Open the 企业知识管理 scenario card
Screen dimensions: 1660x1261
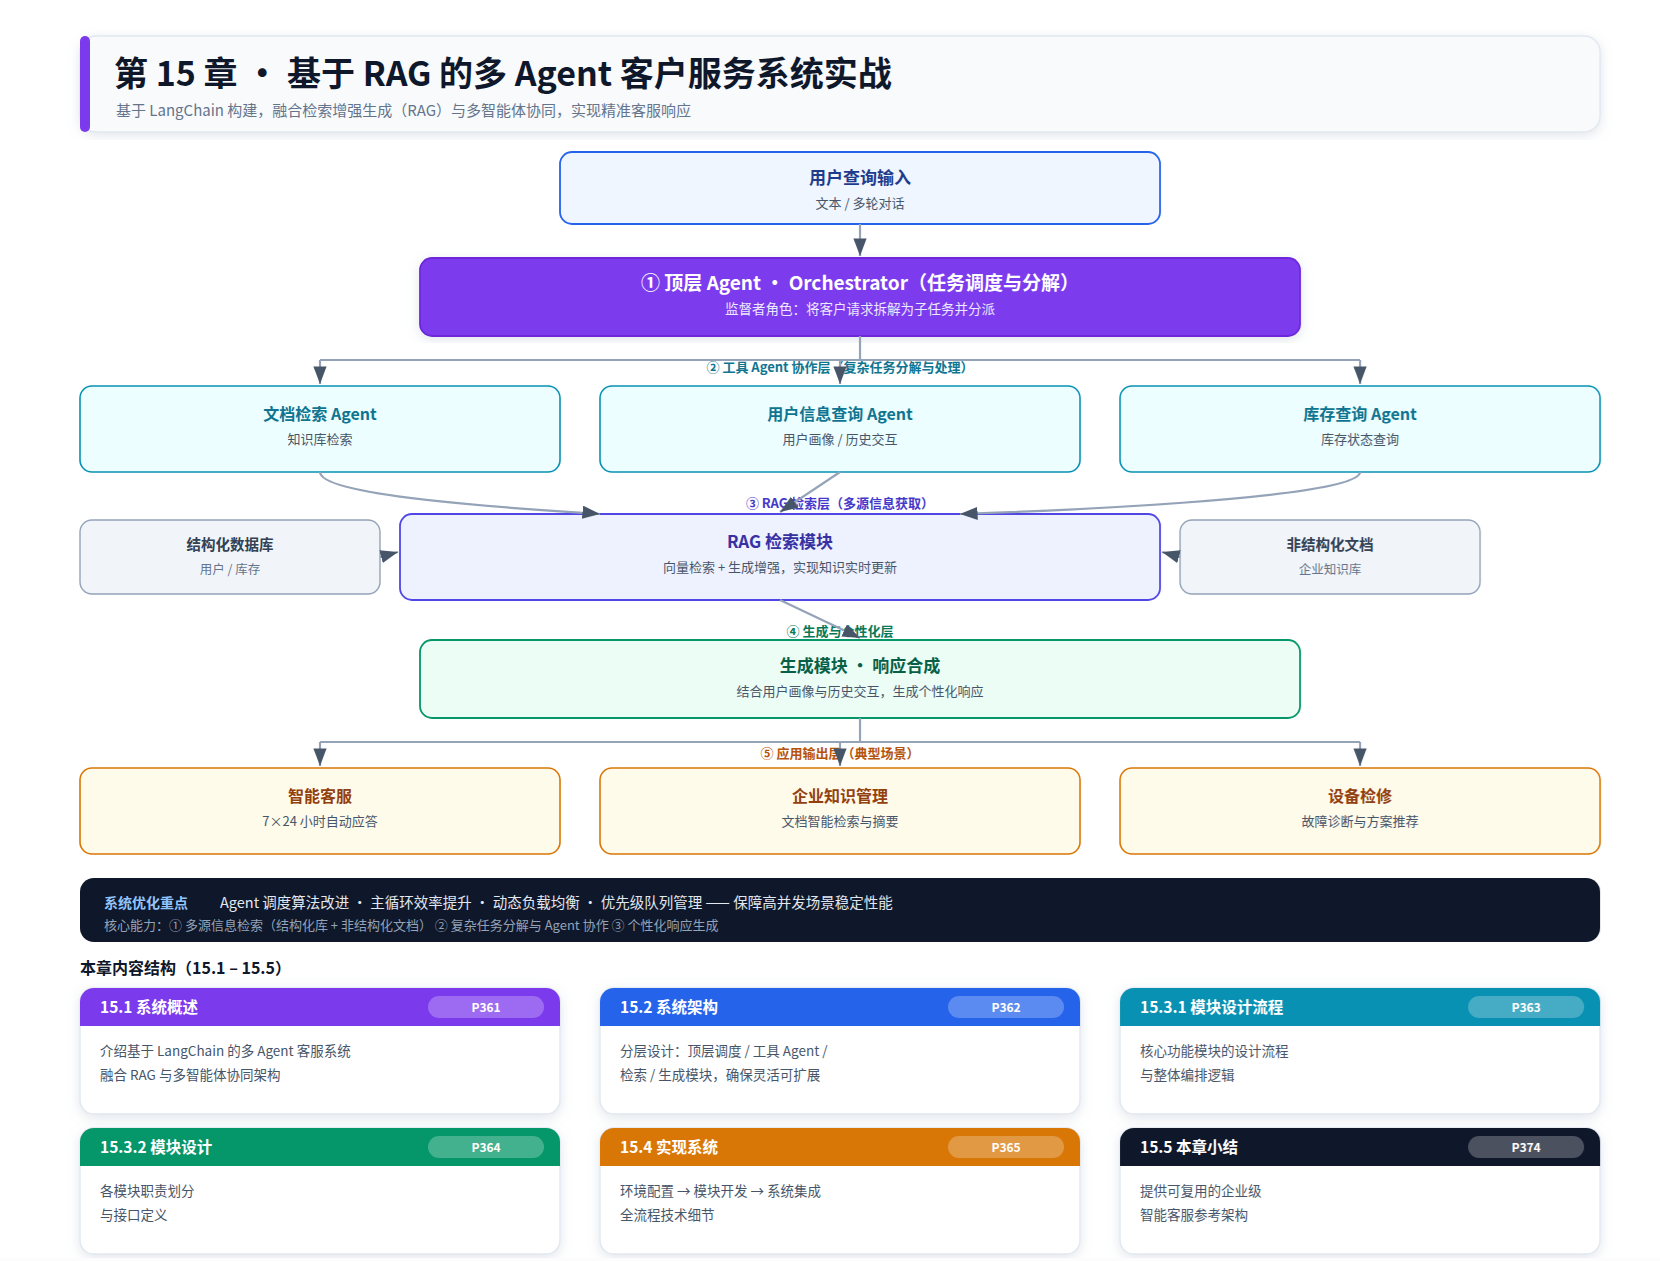pos(840,811)
